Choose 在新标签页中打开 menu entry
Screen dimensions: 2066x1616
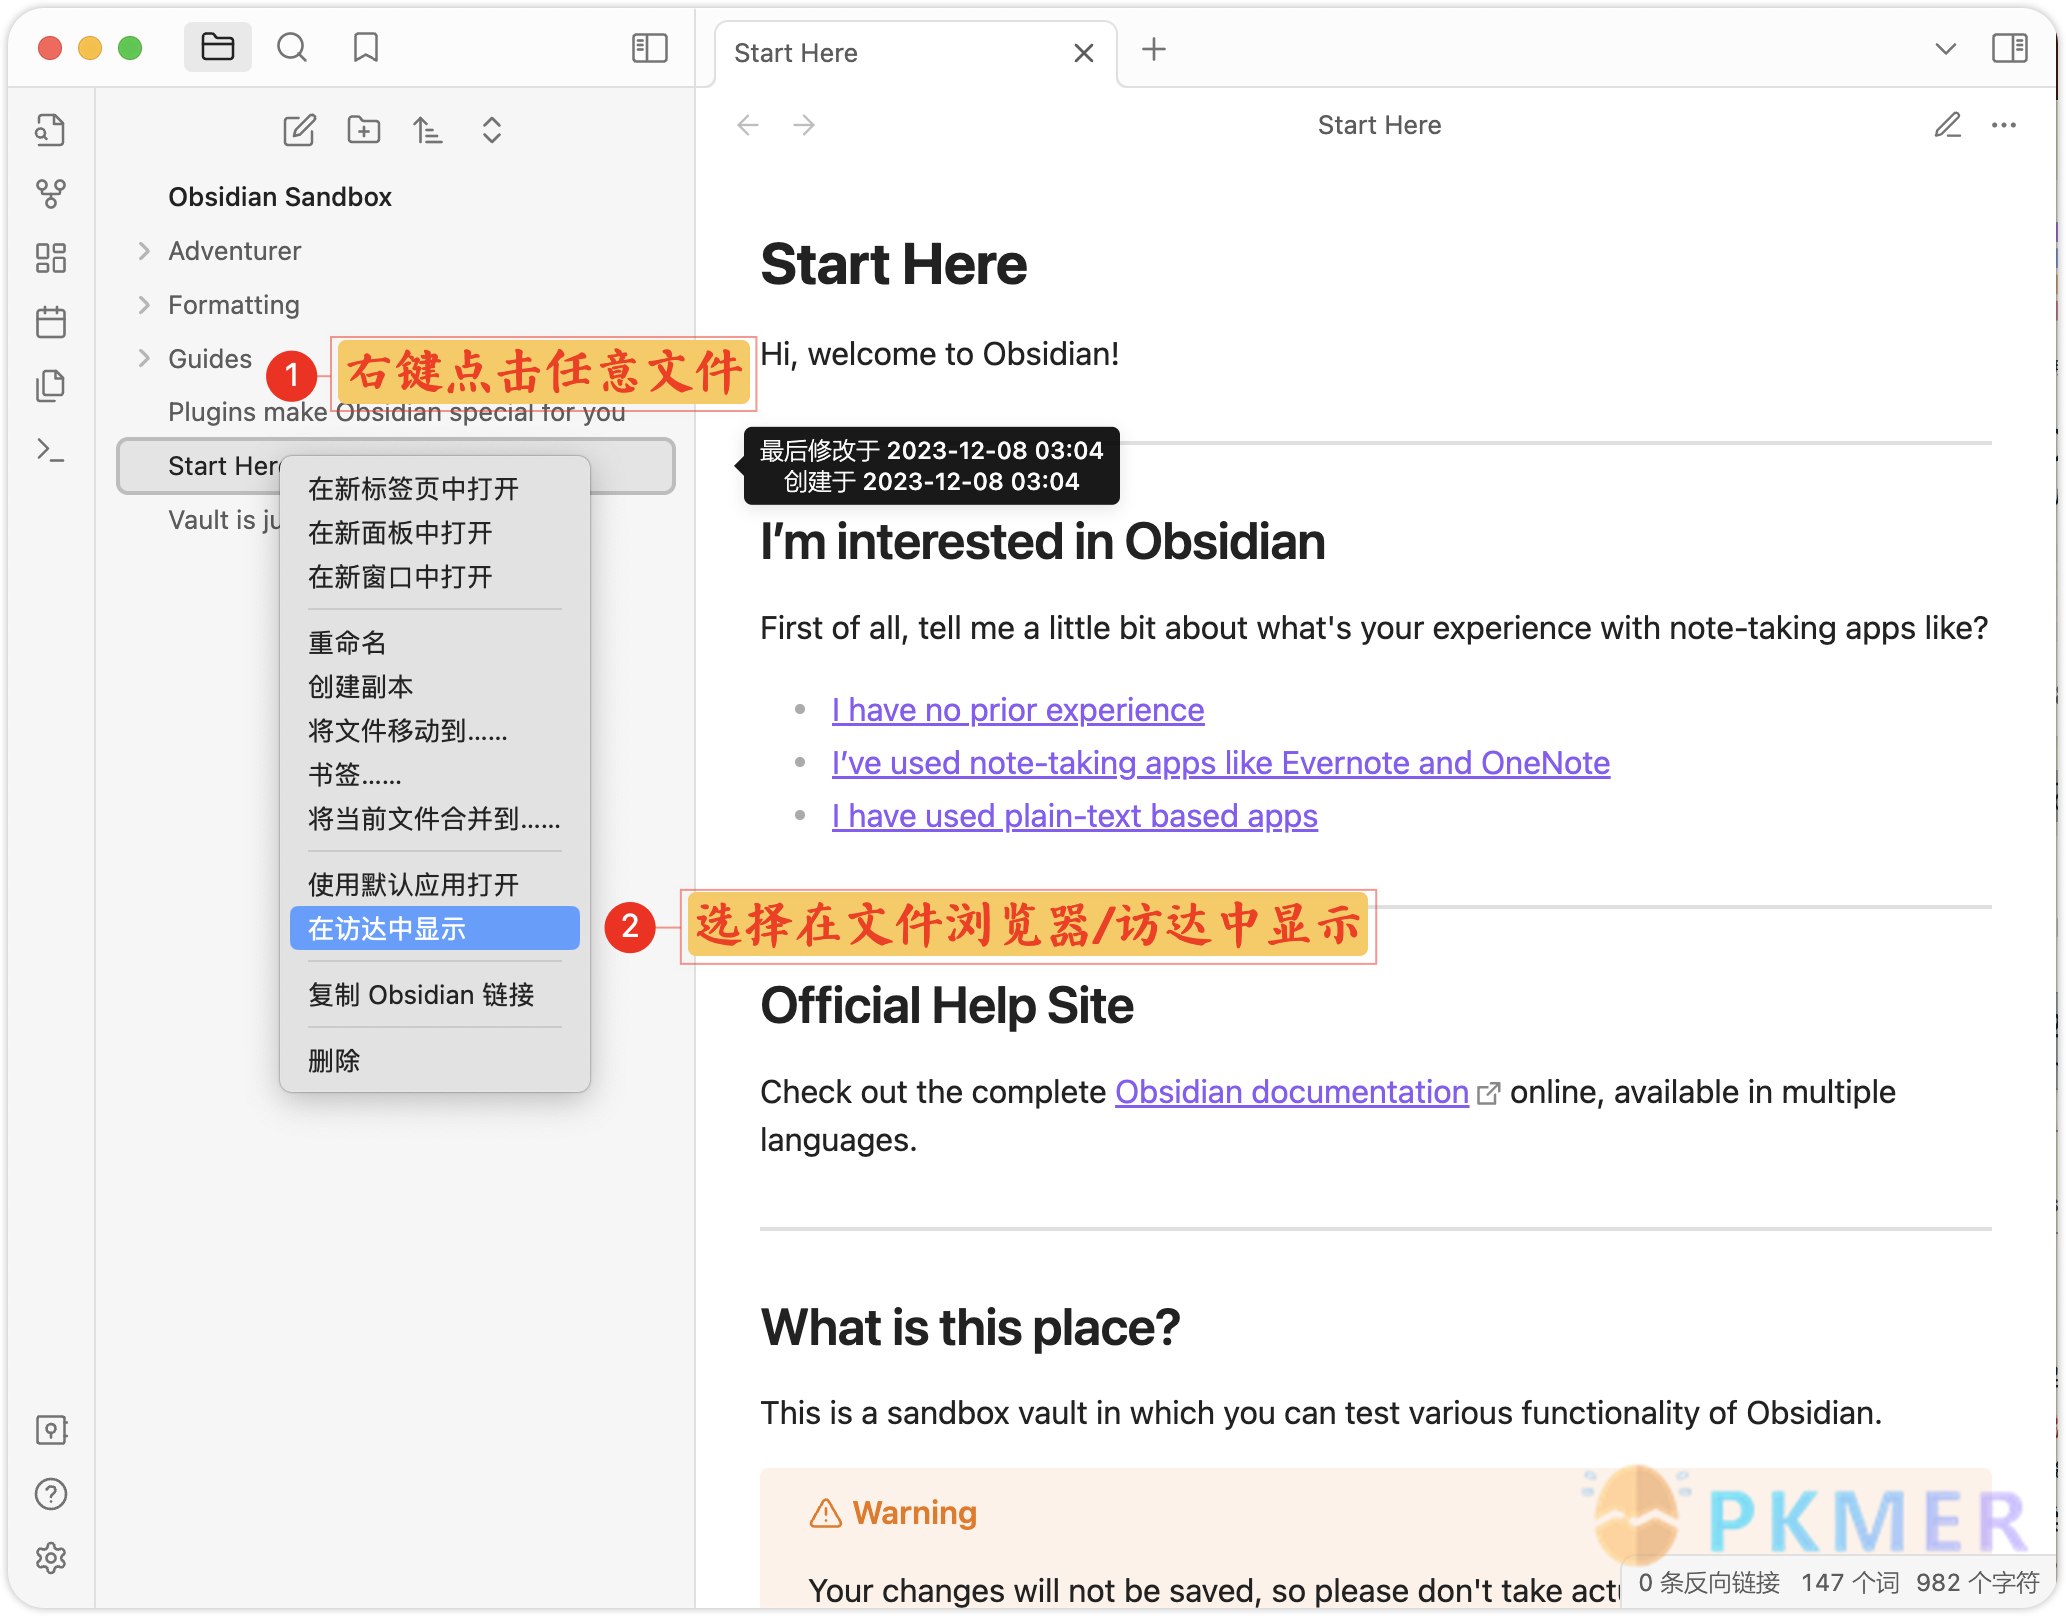tap(434, 489)
